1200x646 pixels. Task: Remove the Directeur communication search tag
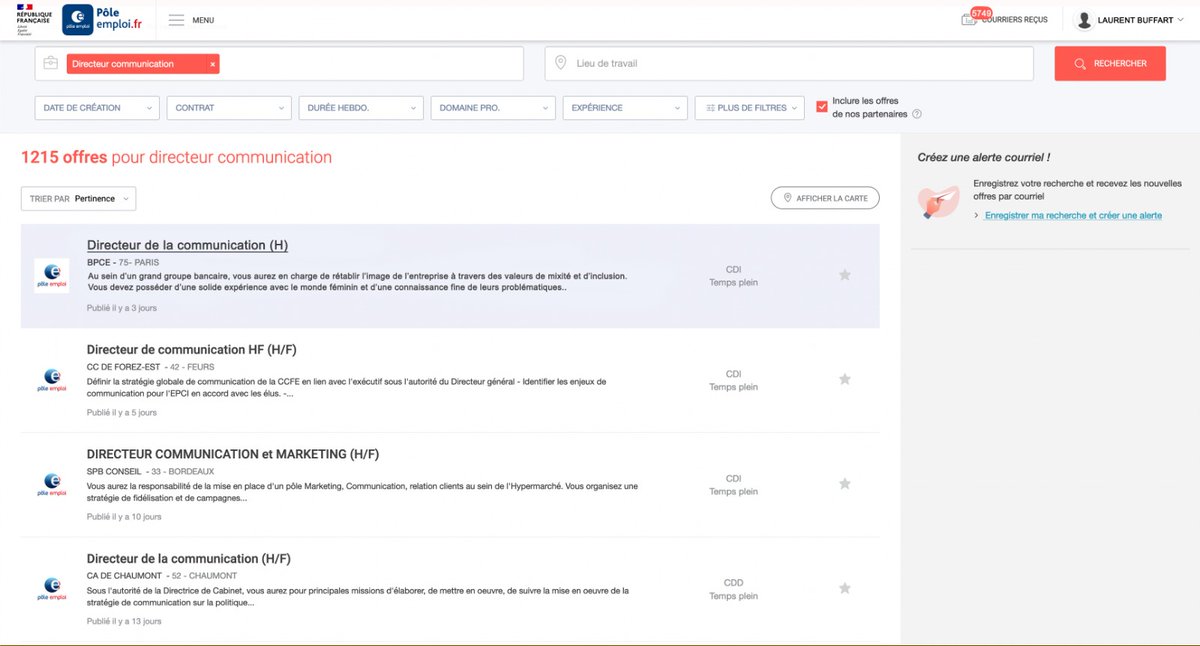click(x=212, y=64)
